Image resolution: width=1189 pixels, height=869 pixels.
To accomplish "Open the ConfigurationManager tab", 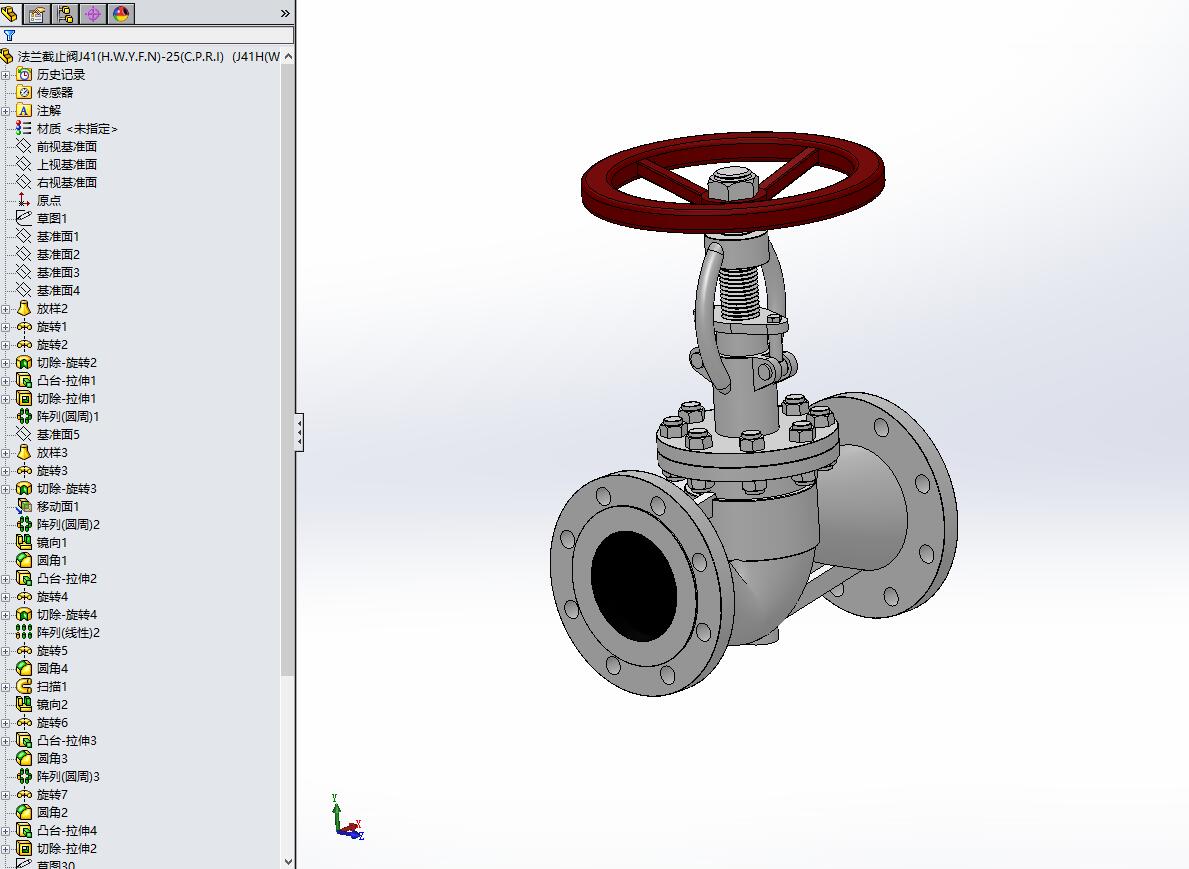I will click(x=65, y=13).
